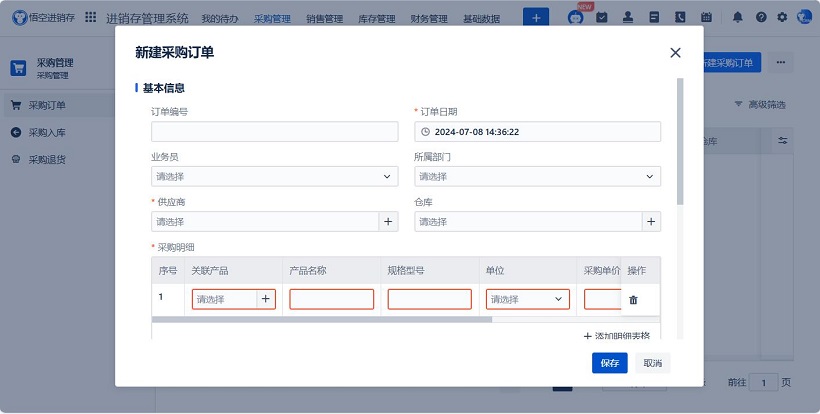The height and width of the screenshot is (414, 820).
Task: Open the more options ellipsis button
Action: tap(781, 63)
